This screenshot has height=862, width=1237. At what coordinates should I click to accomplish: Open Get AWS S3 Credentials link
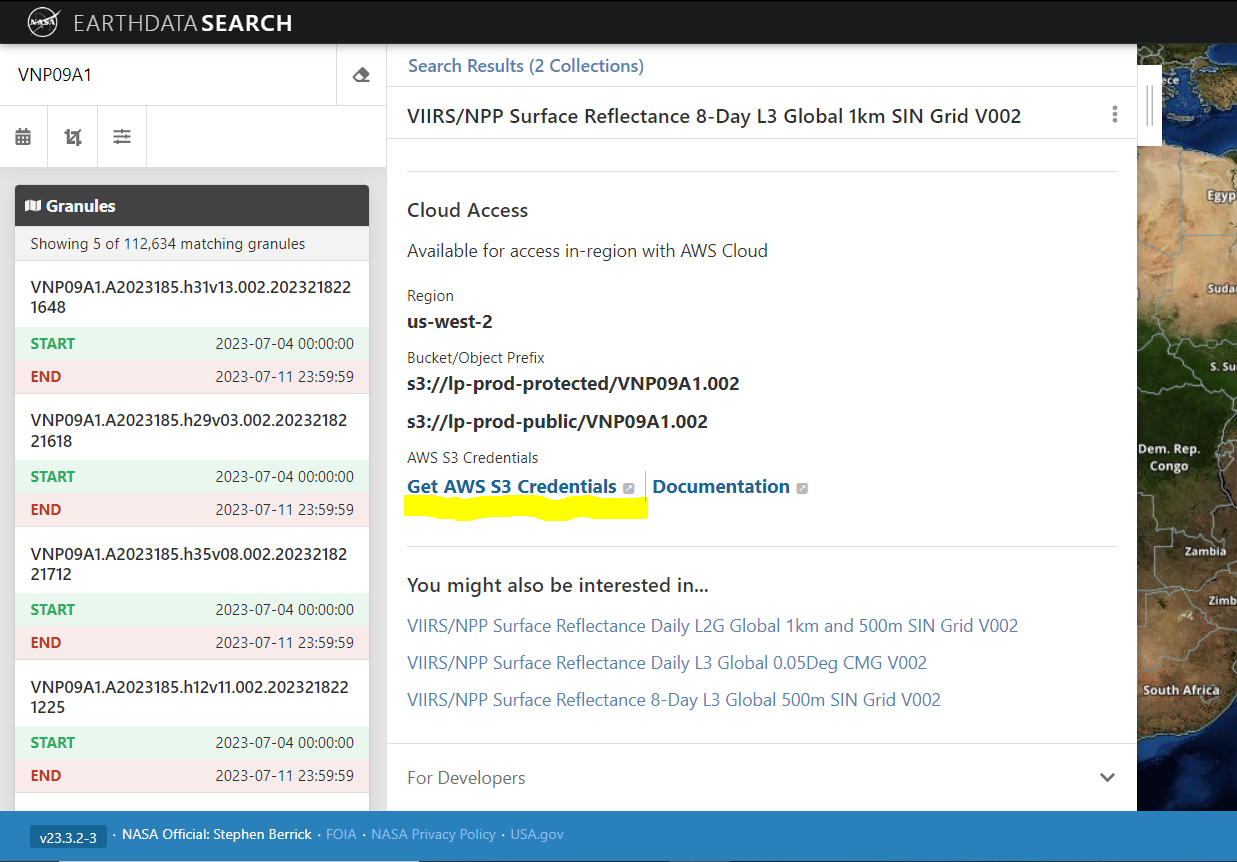(x=512, y=487)
